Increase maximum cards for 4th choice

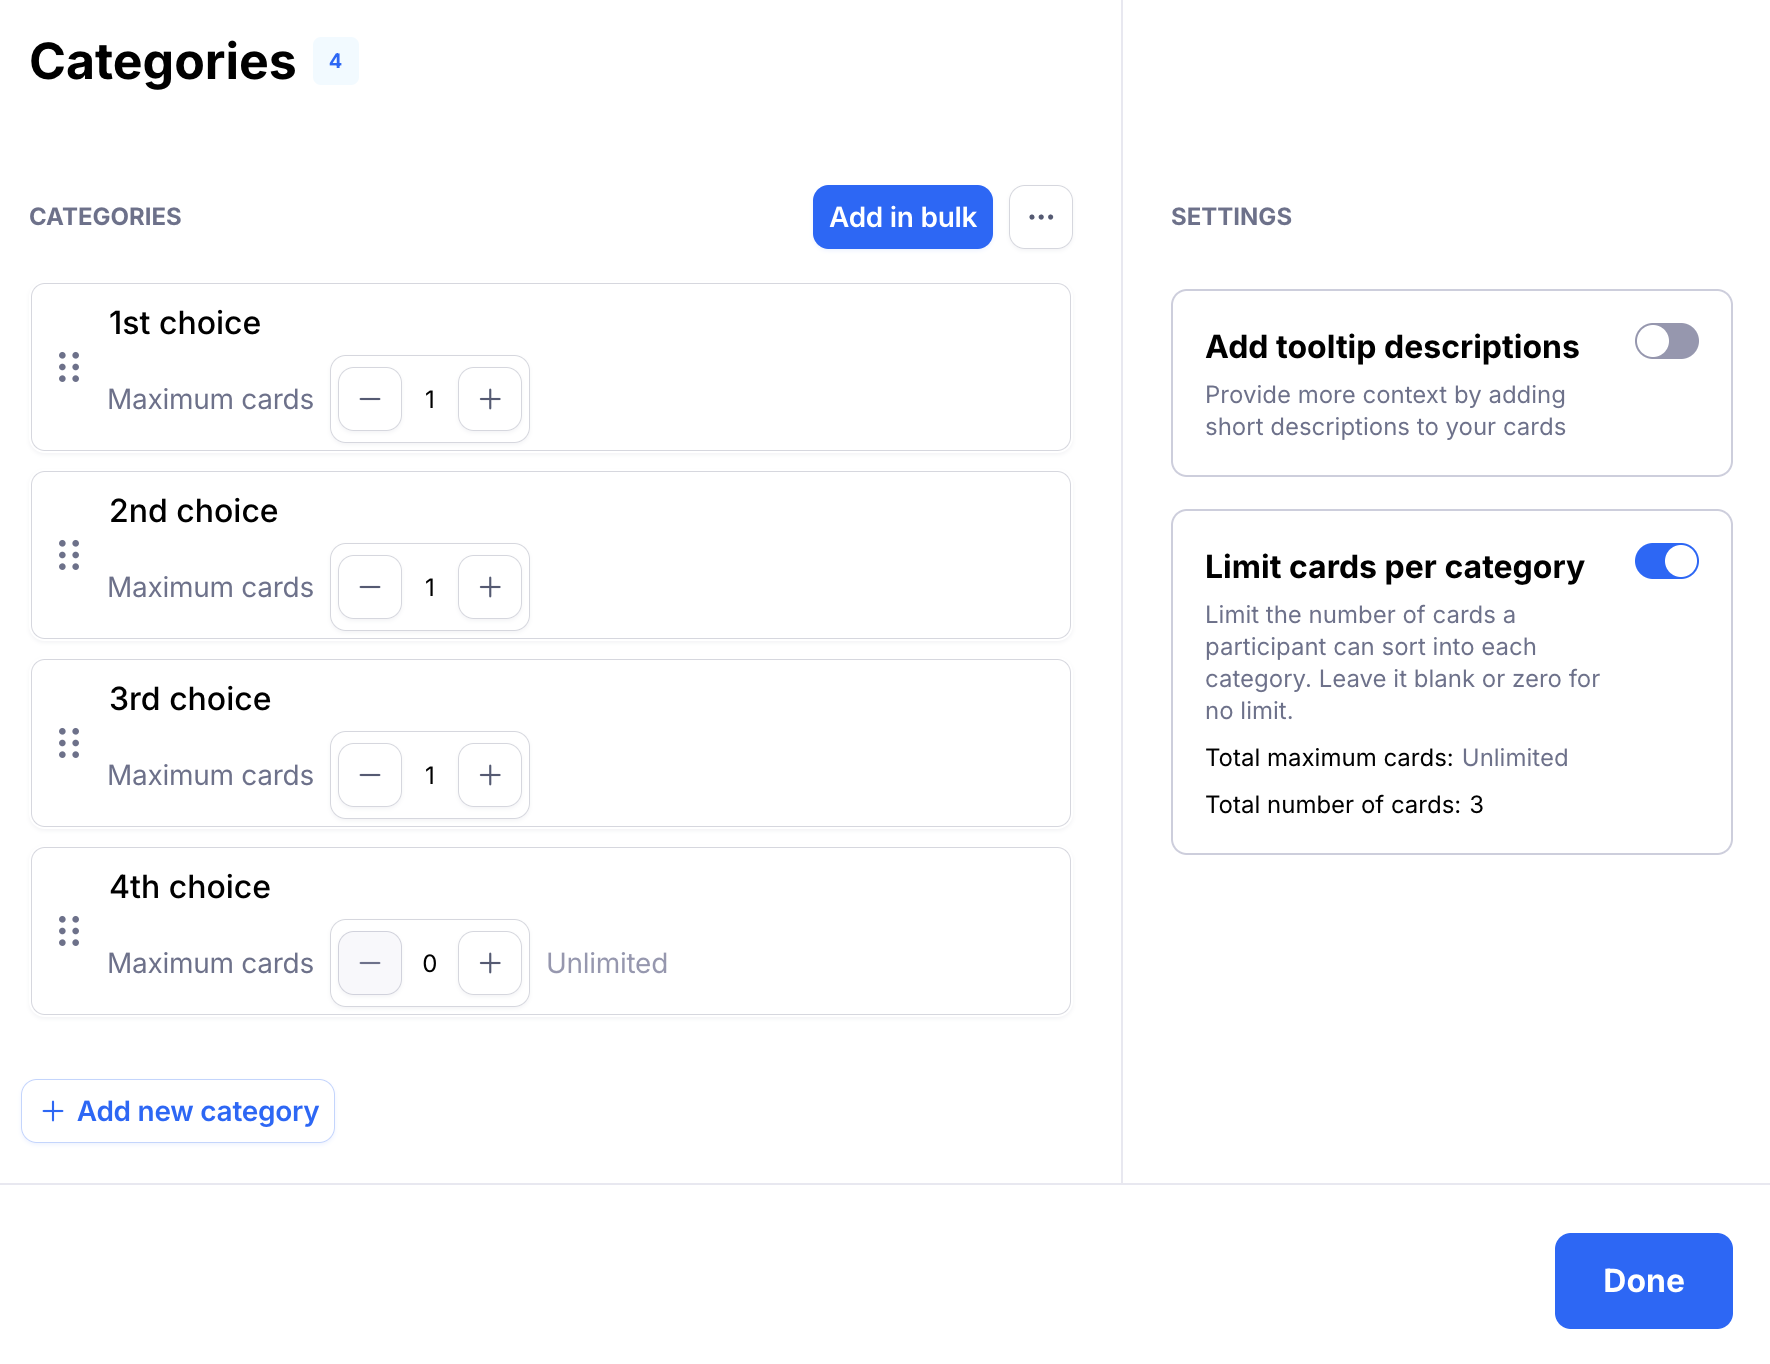(x=490, y=963)
